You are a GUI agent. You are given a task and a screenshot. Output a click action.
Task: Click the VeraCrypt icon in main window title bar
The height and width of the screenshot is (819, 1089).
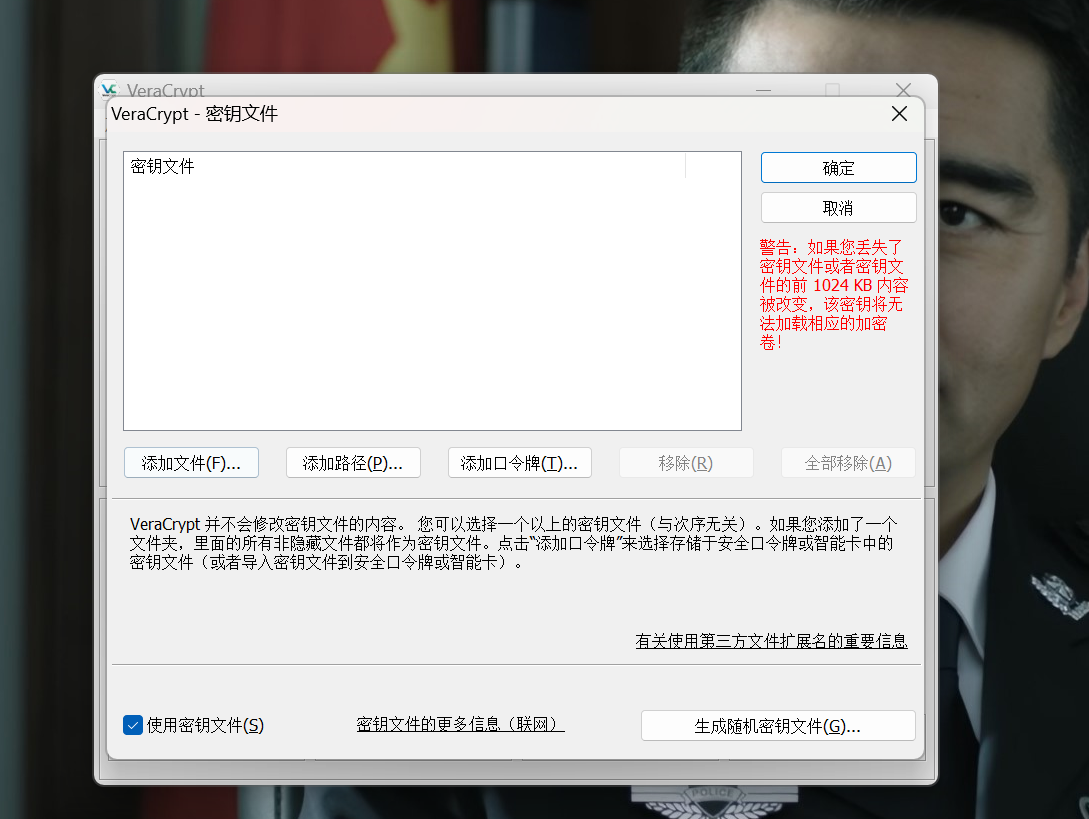pos(110,90)
